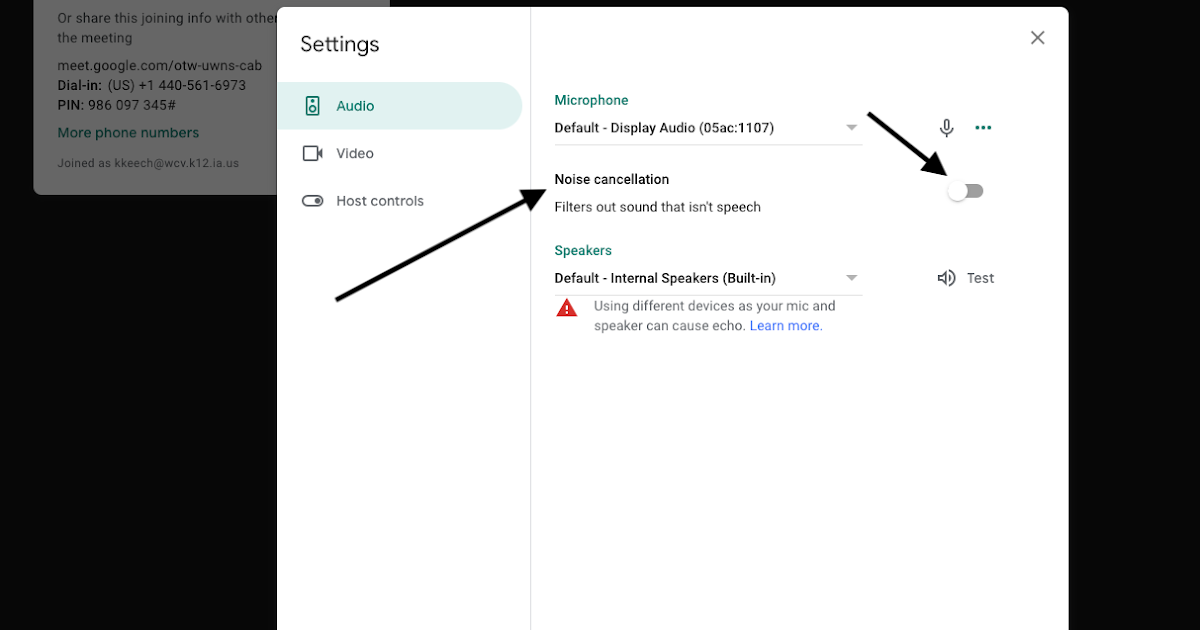Open the three-dot more options menu

[983, 127]
